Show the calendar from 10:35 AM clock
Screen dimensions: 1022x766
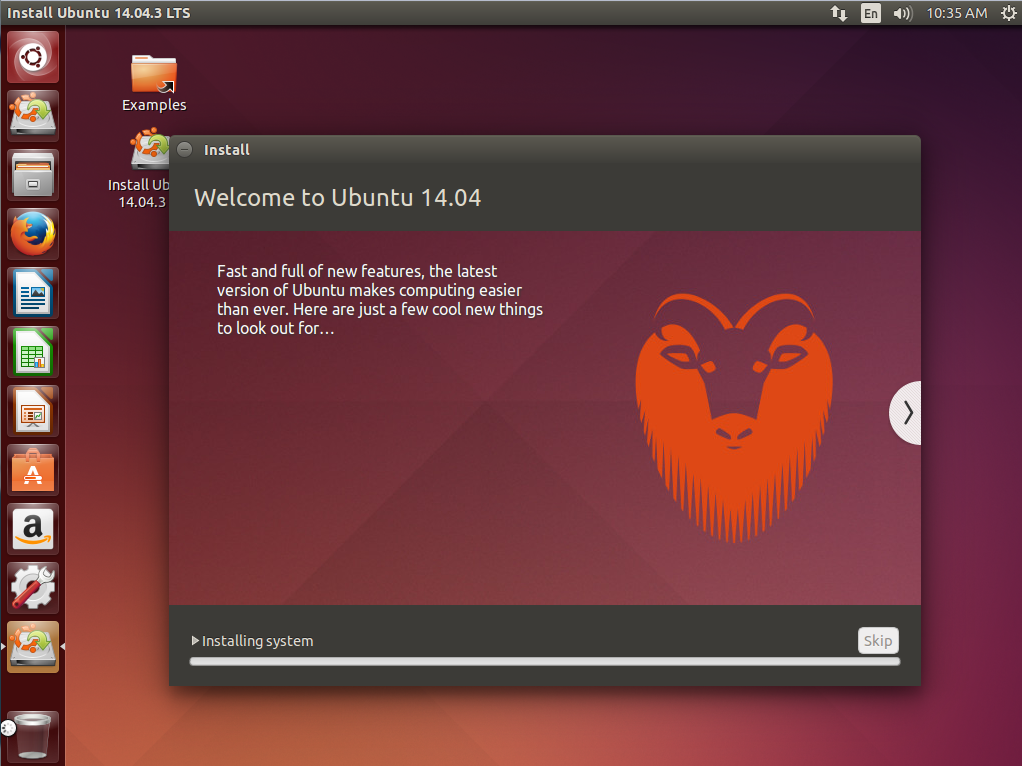click(x=957, y=13)
